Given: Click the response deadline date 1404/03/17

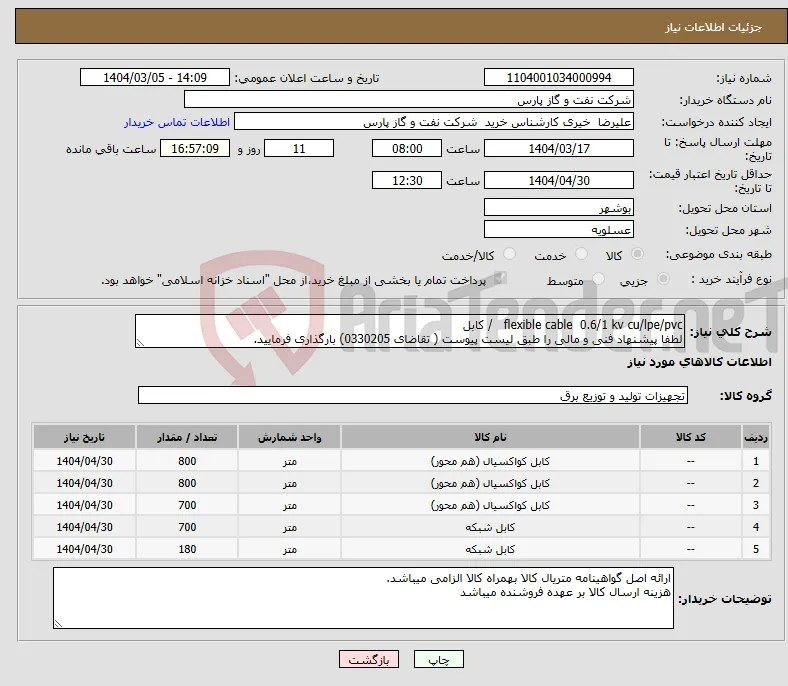Looking at the screenshot, I should [559, 148].
